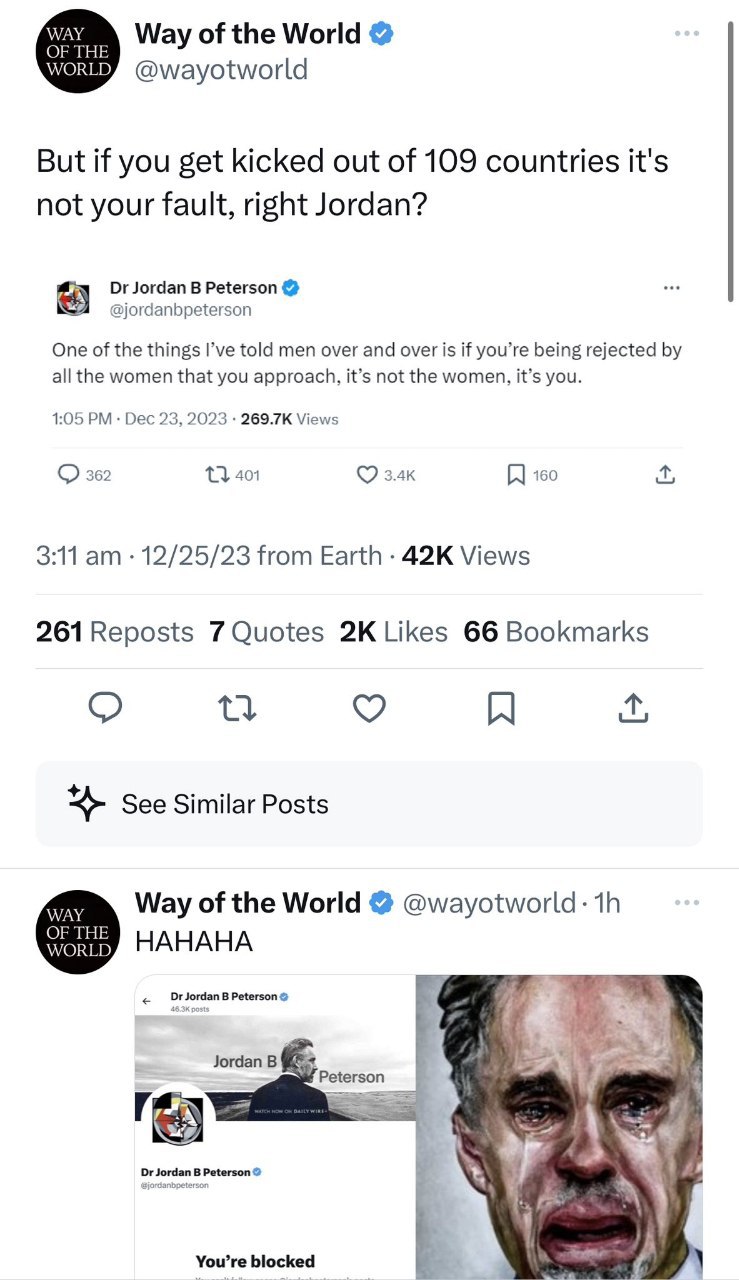Click the page scrollbar on the right edge

732,150
